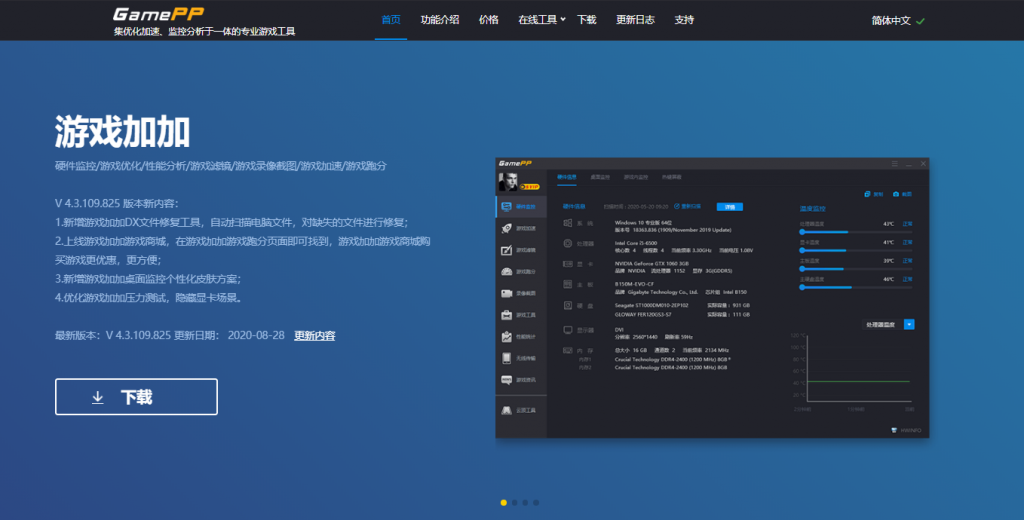Select the second carousel dot
Viewport: 1024px width, 520px height.
pos(515,502)
